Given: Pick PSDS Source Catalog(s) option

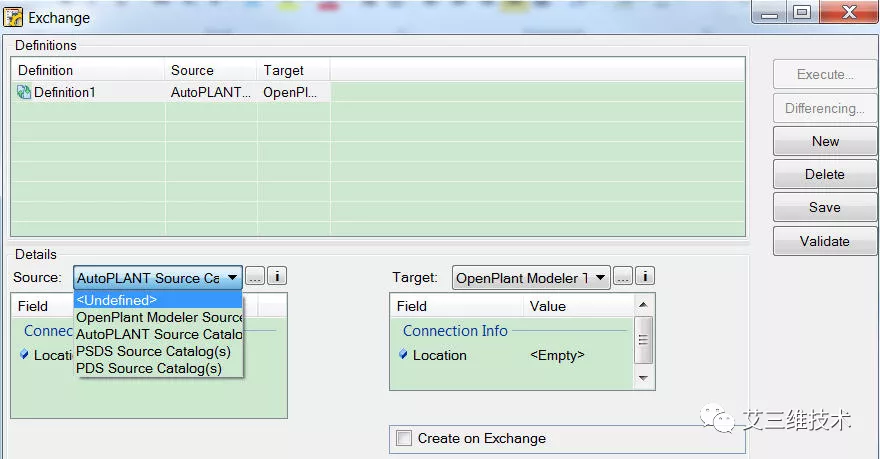Looking at the screenshot, I should pyautogui.click(x=153, y=351).
